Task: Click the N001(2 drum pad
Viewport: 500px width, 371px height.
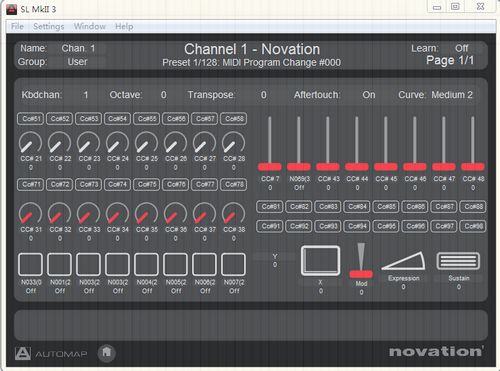Action: click(60, 264)
